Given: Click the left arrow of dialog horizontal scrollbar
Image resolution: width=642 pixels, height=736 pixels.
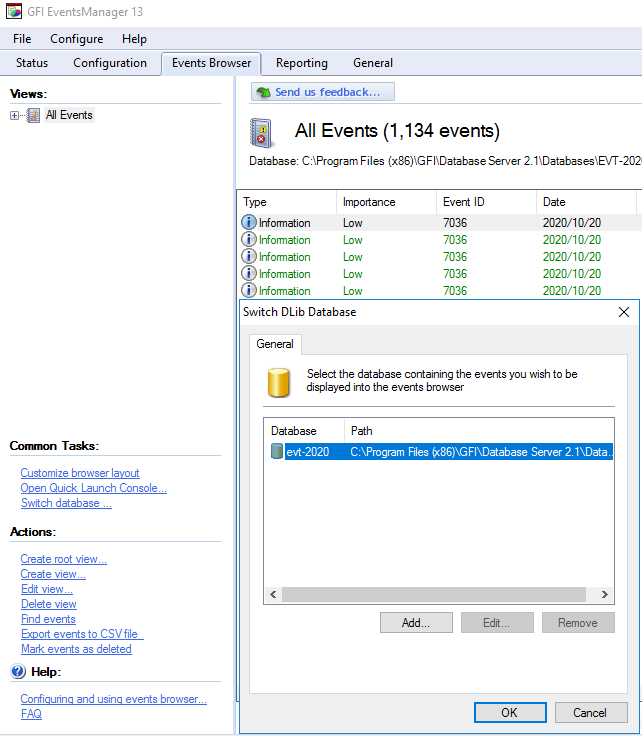Looking at the screenshot, I should pyautogui.click(x=273, y=594).
